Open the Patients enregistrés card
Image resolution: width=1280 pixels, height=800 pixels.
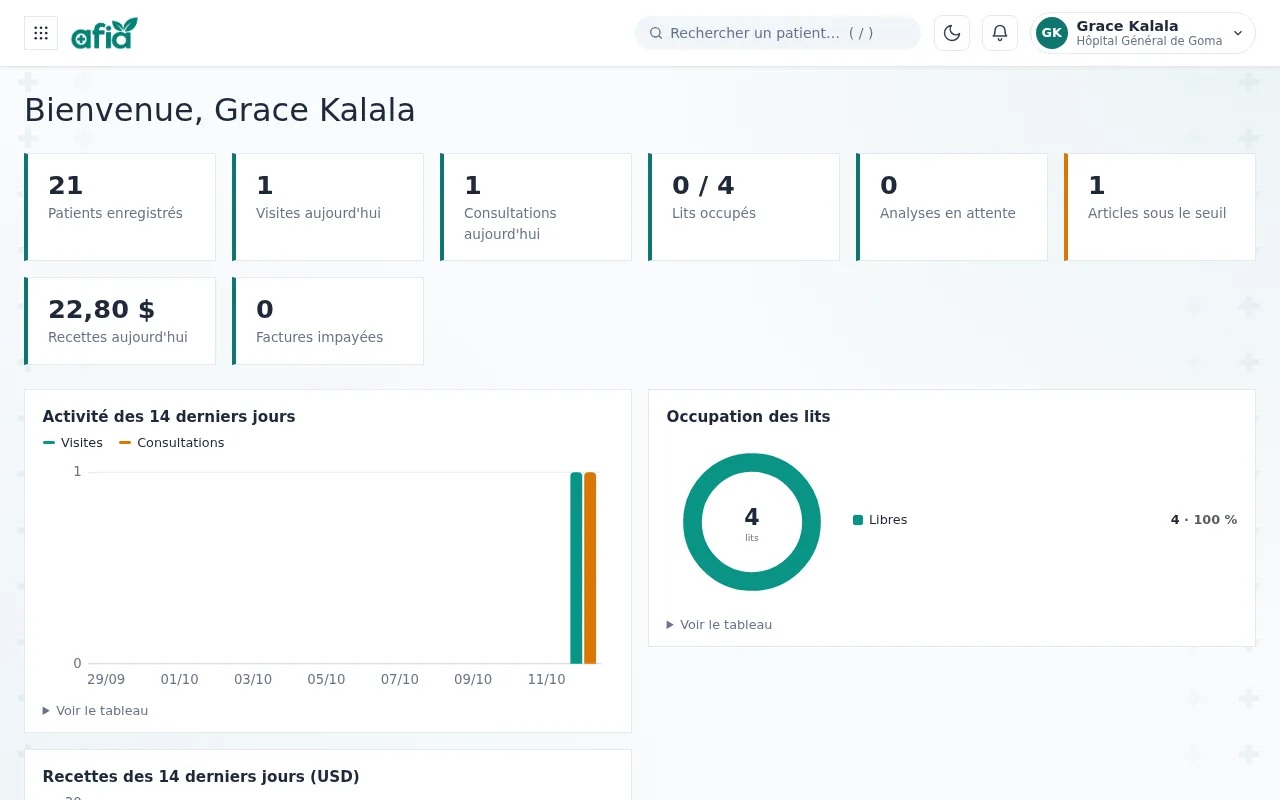pyautogui.click(x=120, y=207)
